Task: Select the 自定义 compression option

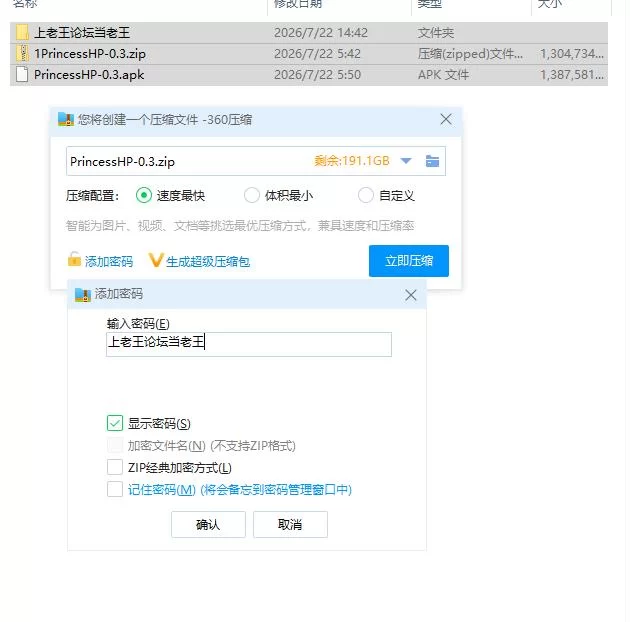Action: [366, 196]
